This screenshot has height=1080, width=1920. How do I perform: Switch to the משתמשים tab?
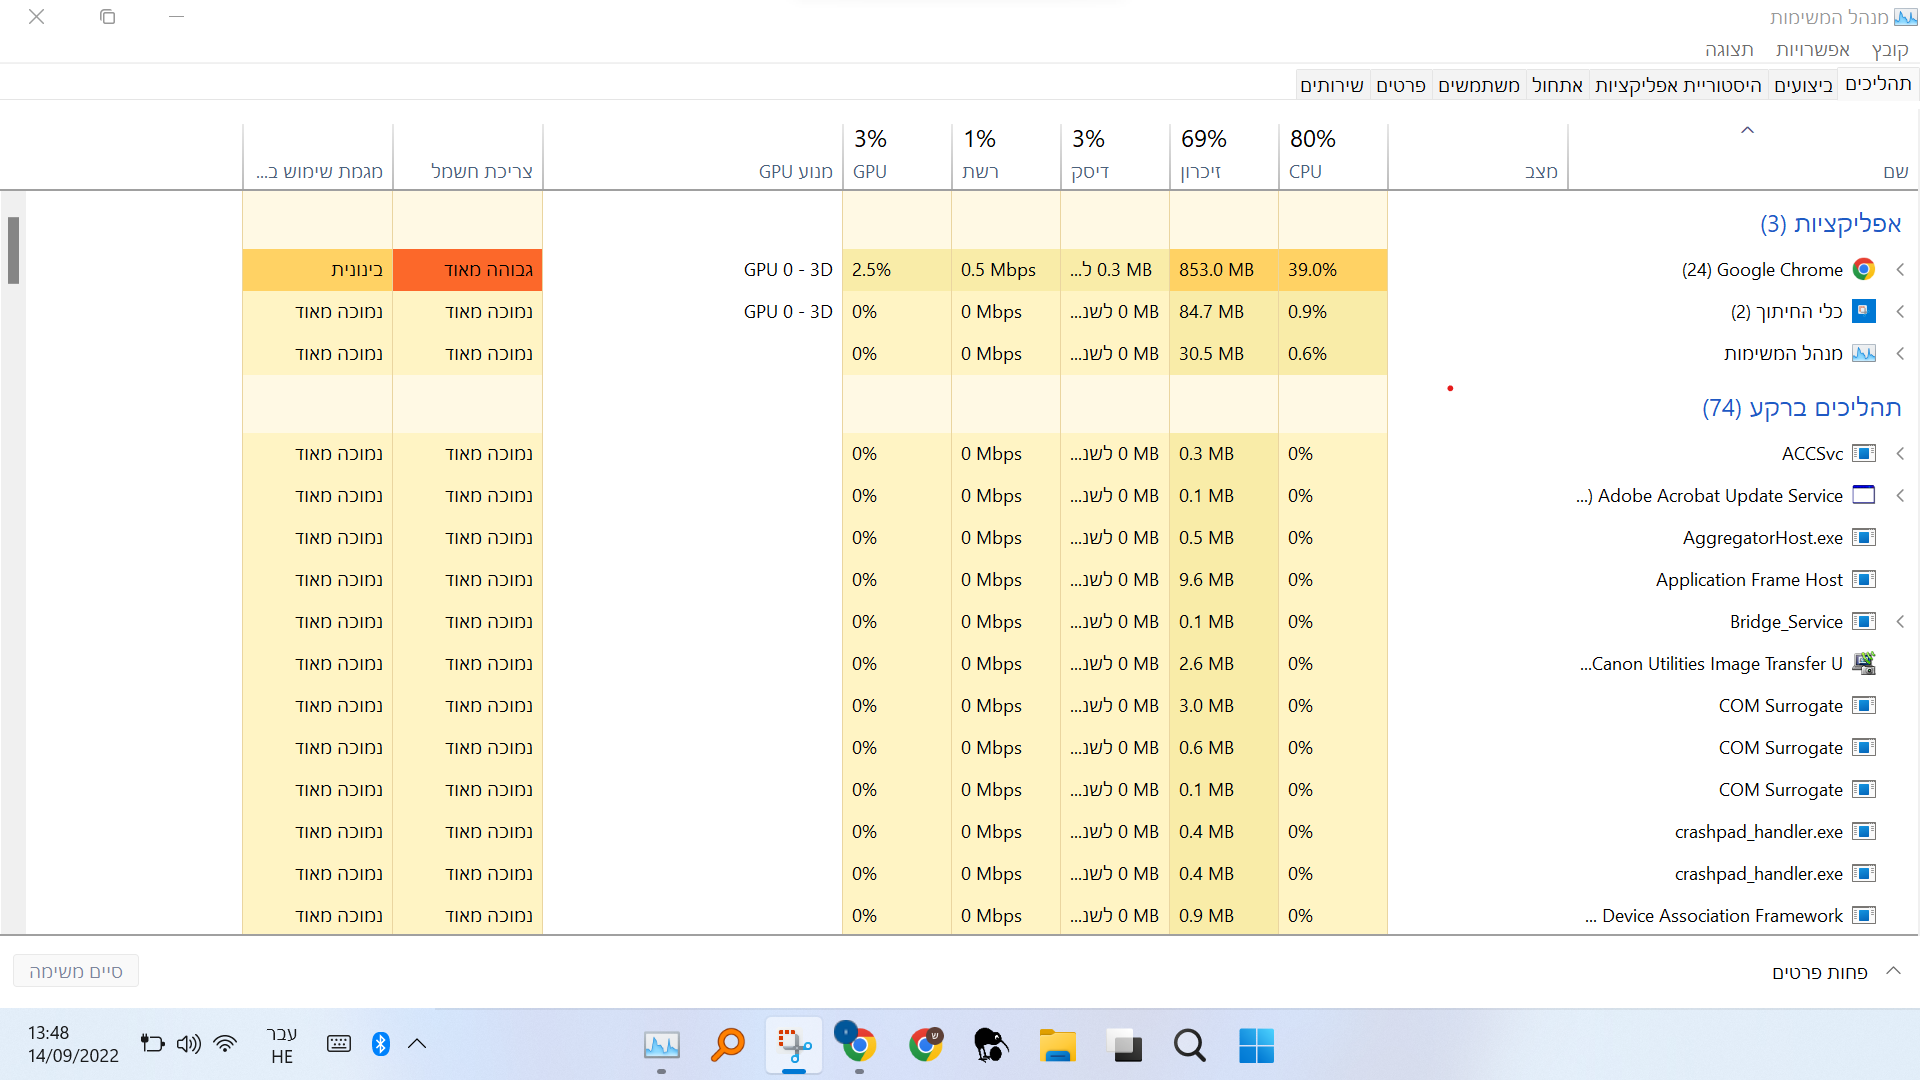[x=1478, y=85]
